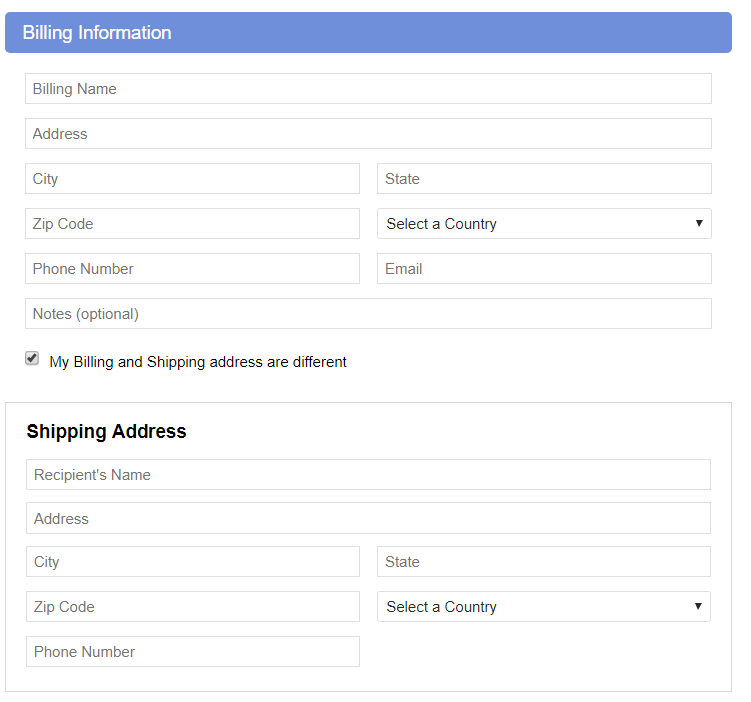Viewport: 751px width, 702px height.
Task: Click the Notes (optional) field
Action: 368,314
